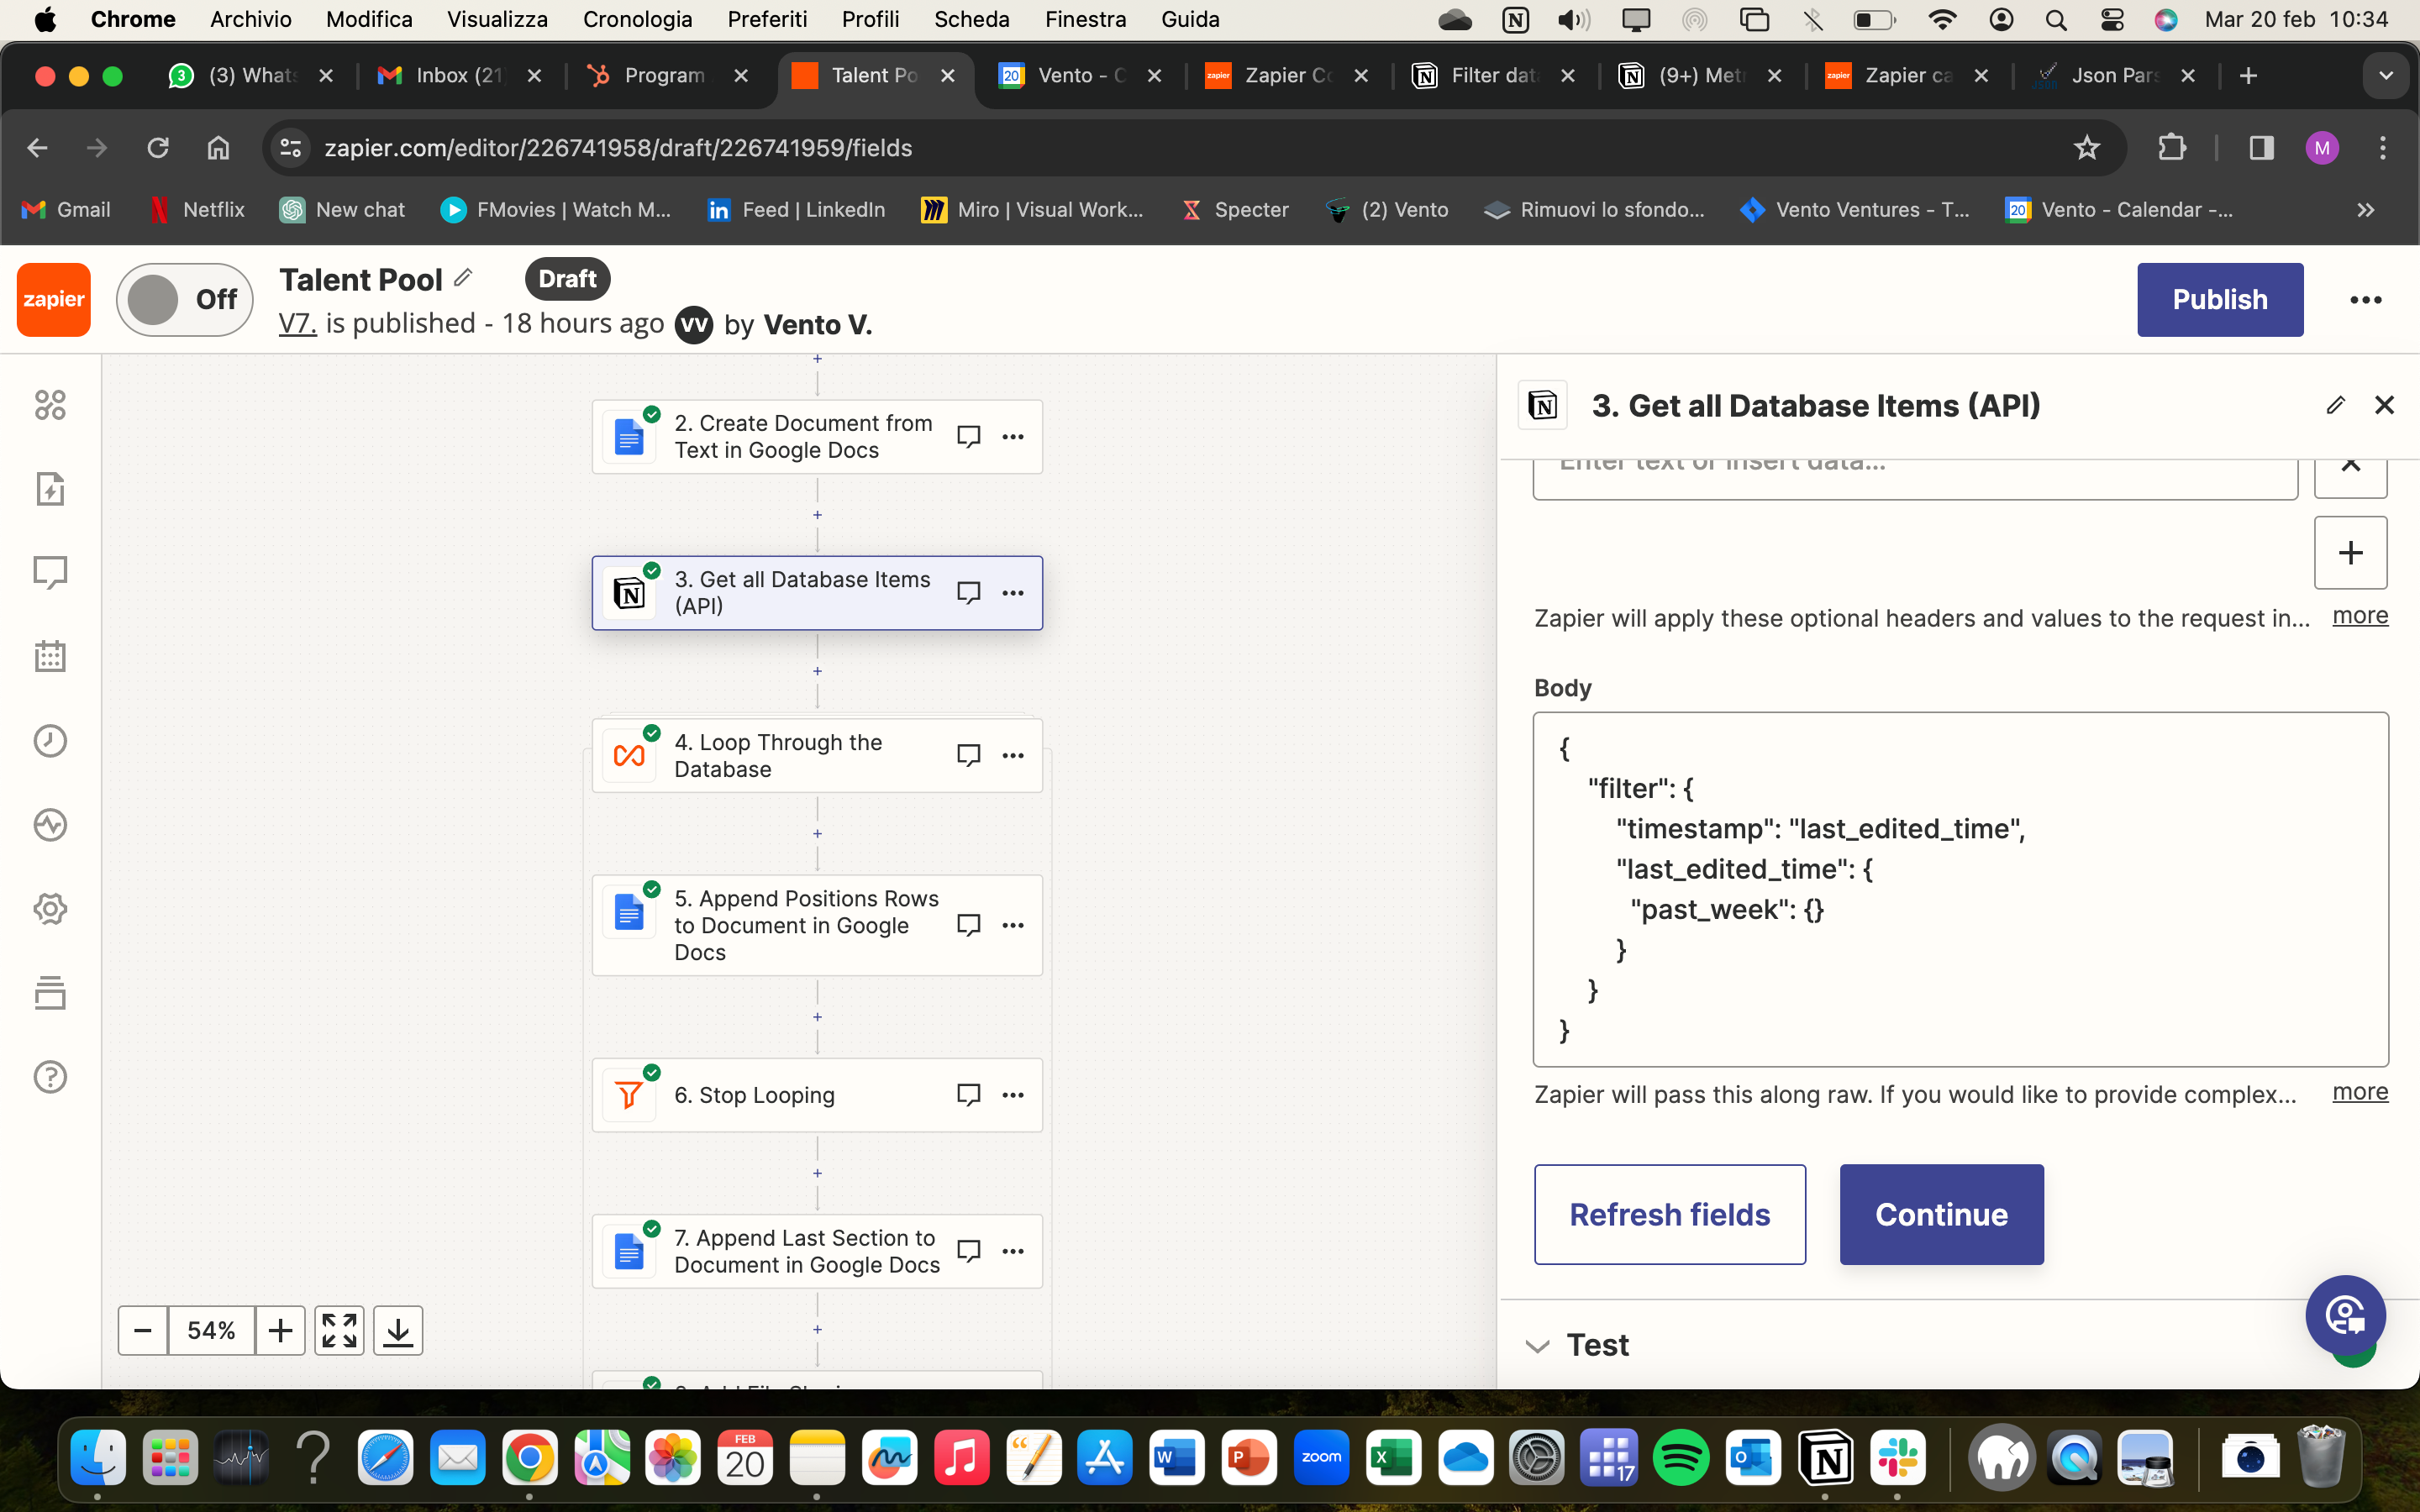
Task: Add a note to step 3
Action: coord(968,593)
